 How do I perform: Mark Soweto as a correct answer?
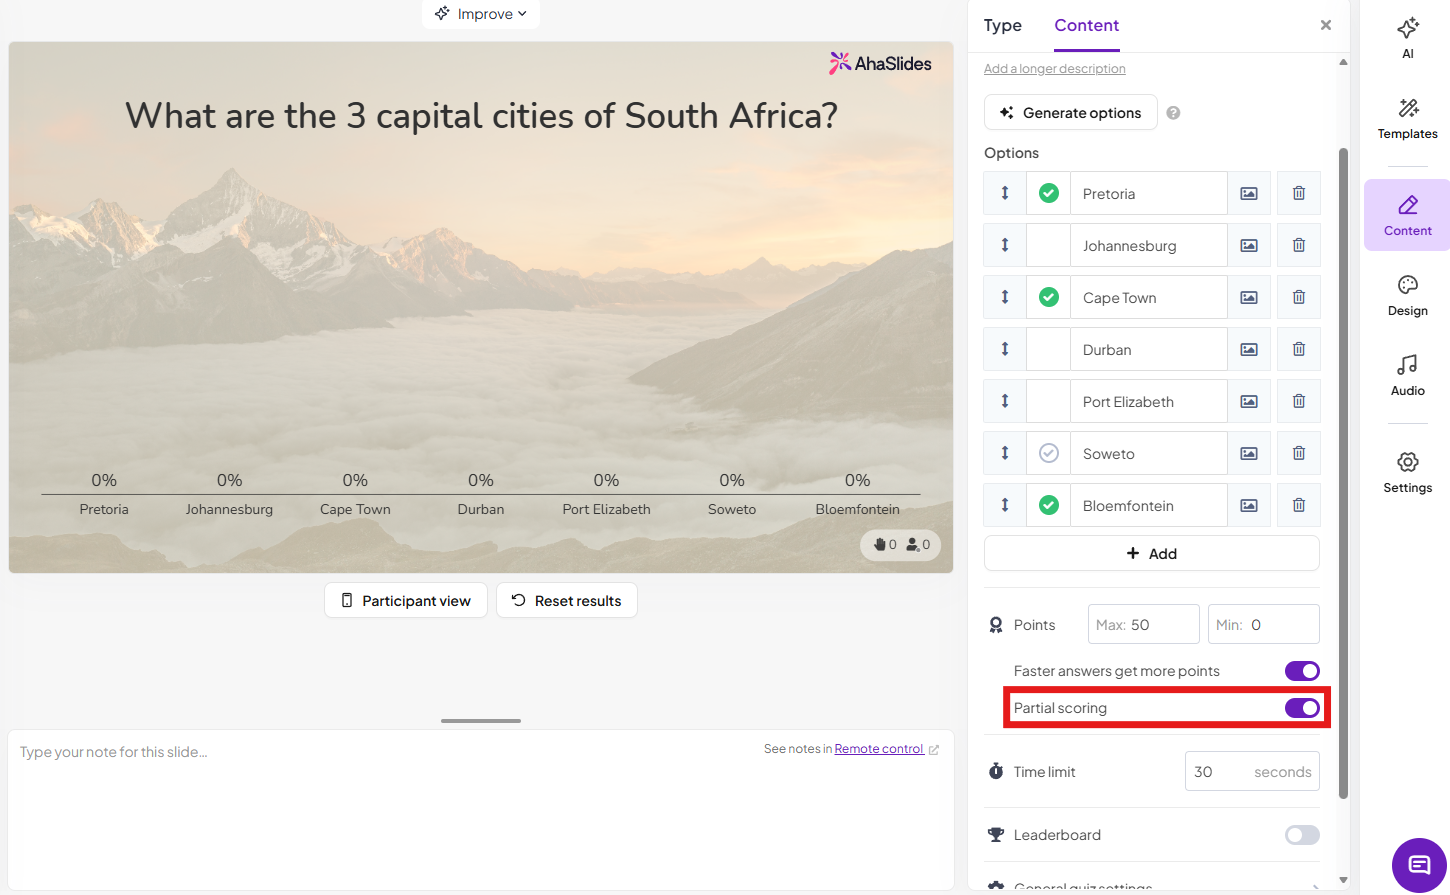tap(1048, 453)
